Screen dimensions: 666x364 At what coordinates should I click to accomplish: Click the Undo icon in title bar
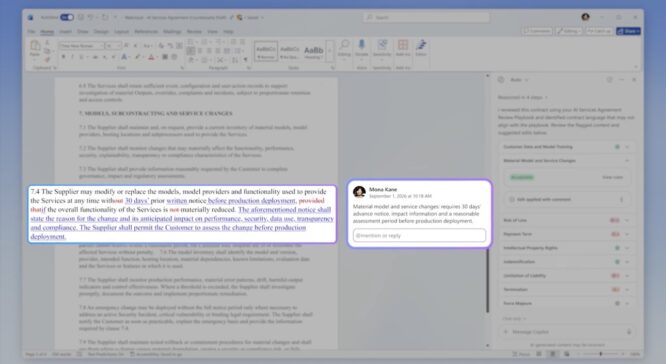[91, 17]
